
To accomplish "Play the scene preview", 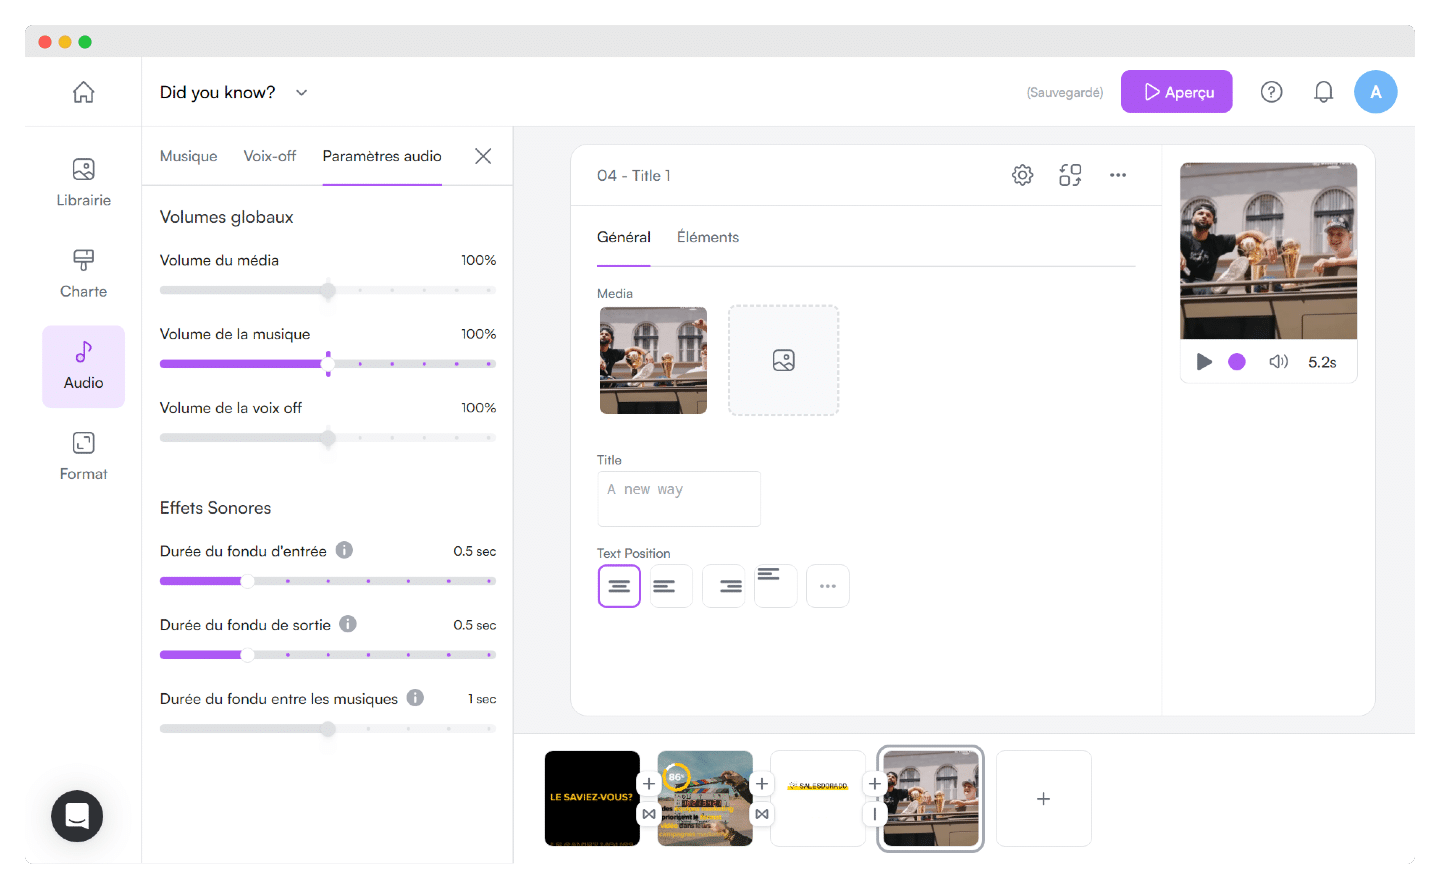I will click(x=1204, y=362).
